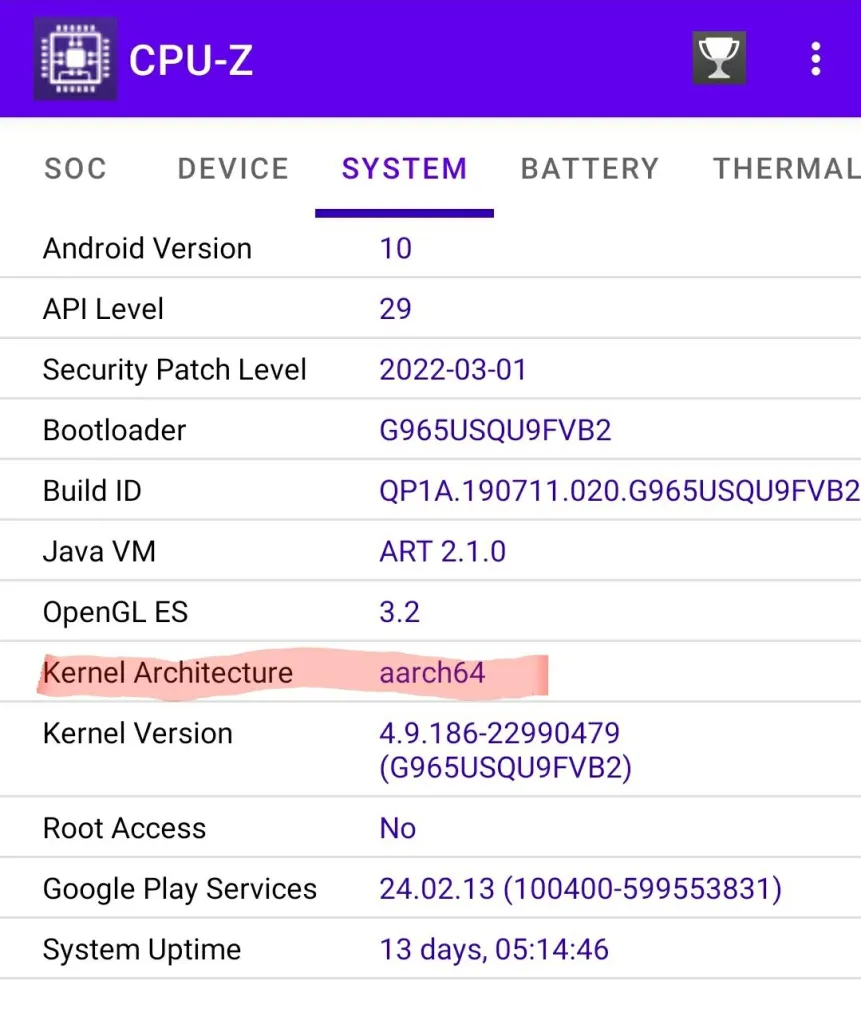The height and width of the screenshot is (1024, 861).
Task: Select the SYSTEM tab
Action: click(x=404, y=169)
